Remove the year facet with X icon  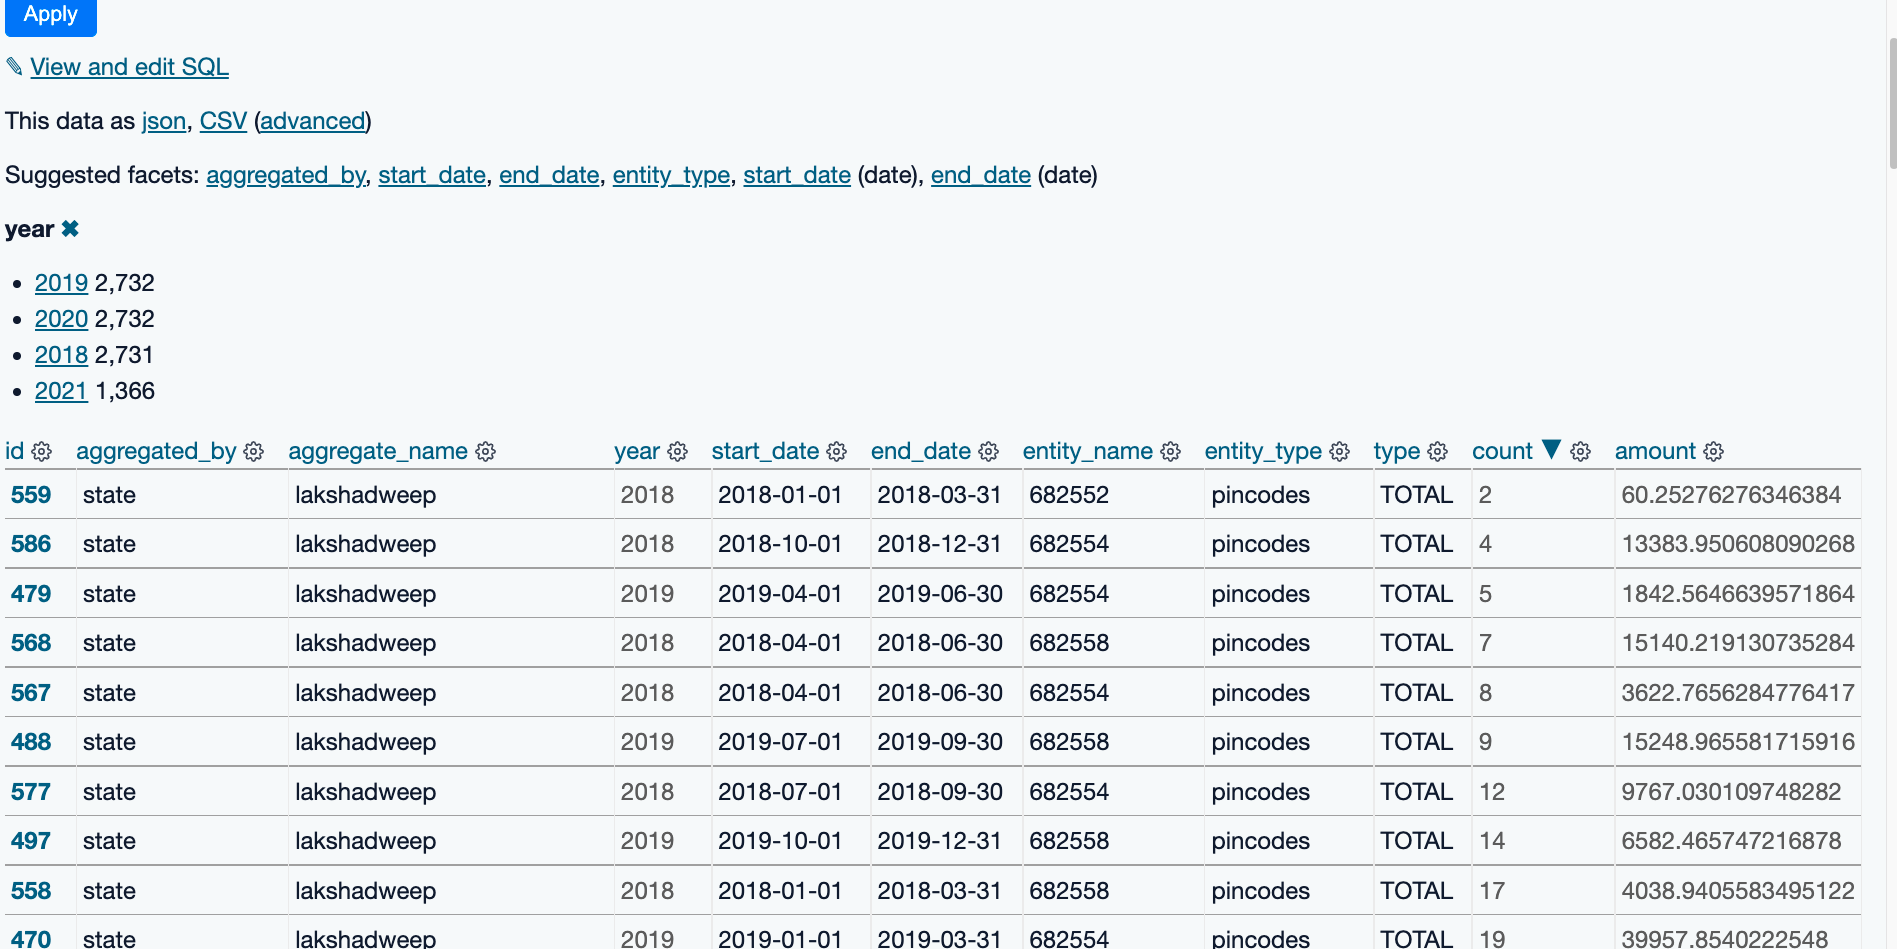coord(70,229)
